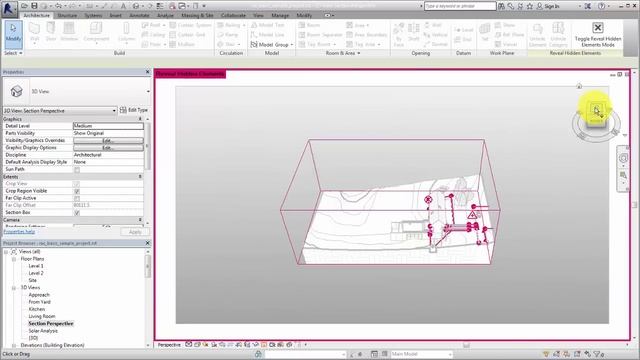Viewport: 640px width, 360px height.
Task: Click the highlighted Reveal Hidden Elements lightbulb icon
Action: tap(264, 345)
